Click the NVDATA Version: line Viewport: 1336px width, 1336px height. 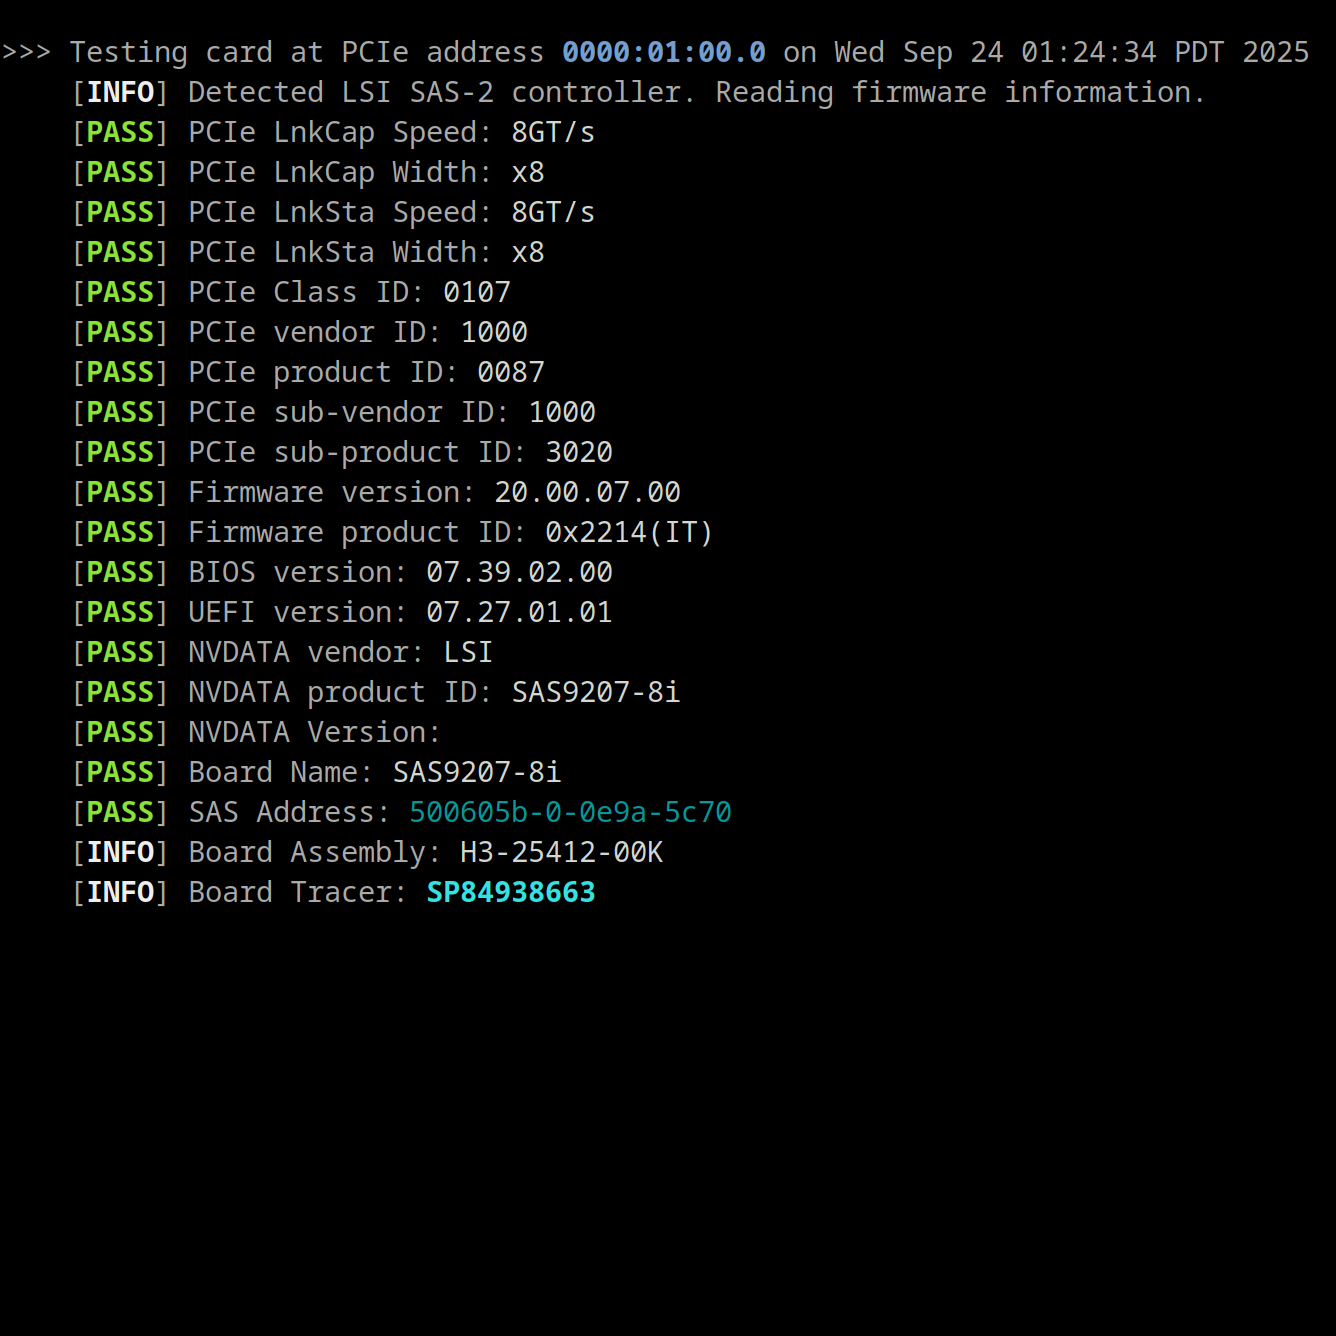257,732
